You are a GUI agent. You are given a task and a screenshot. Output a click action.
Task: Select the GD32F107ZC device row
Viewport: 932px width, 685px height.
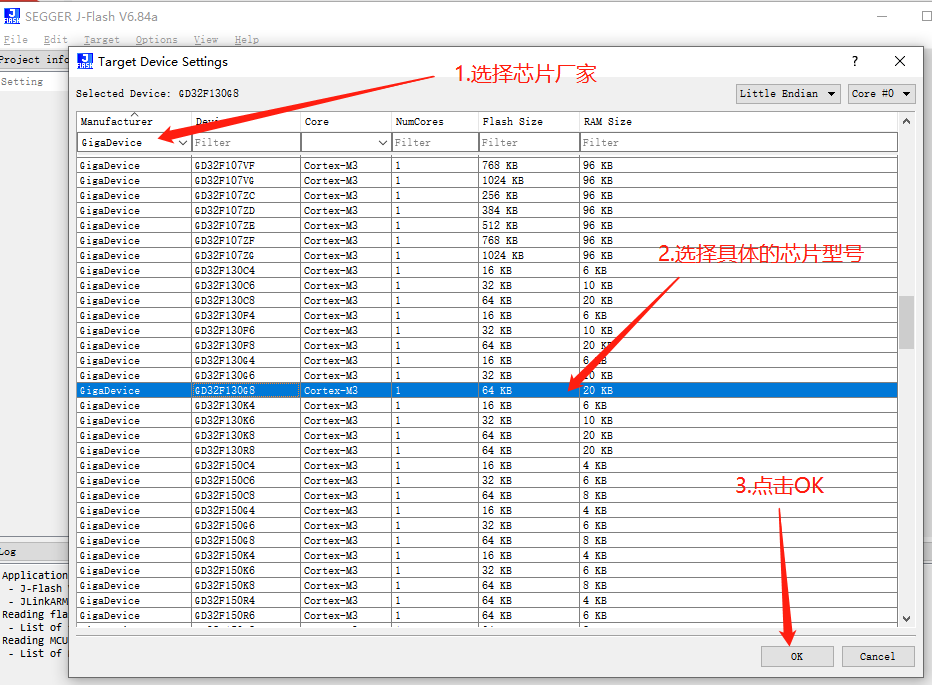click(x=487, y=195)
